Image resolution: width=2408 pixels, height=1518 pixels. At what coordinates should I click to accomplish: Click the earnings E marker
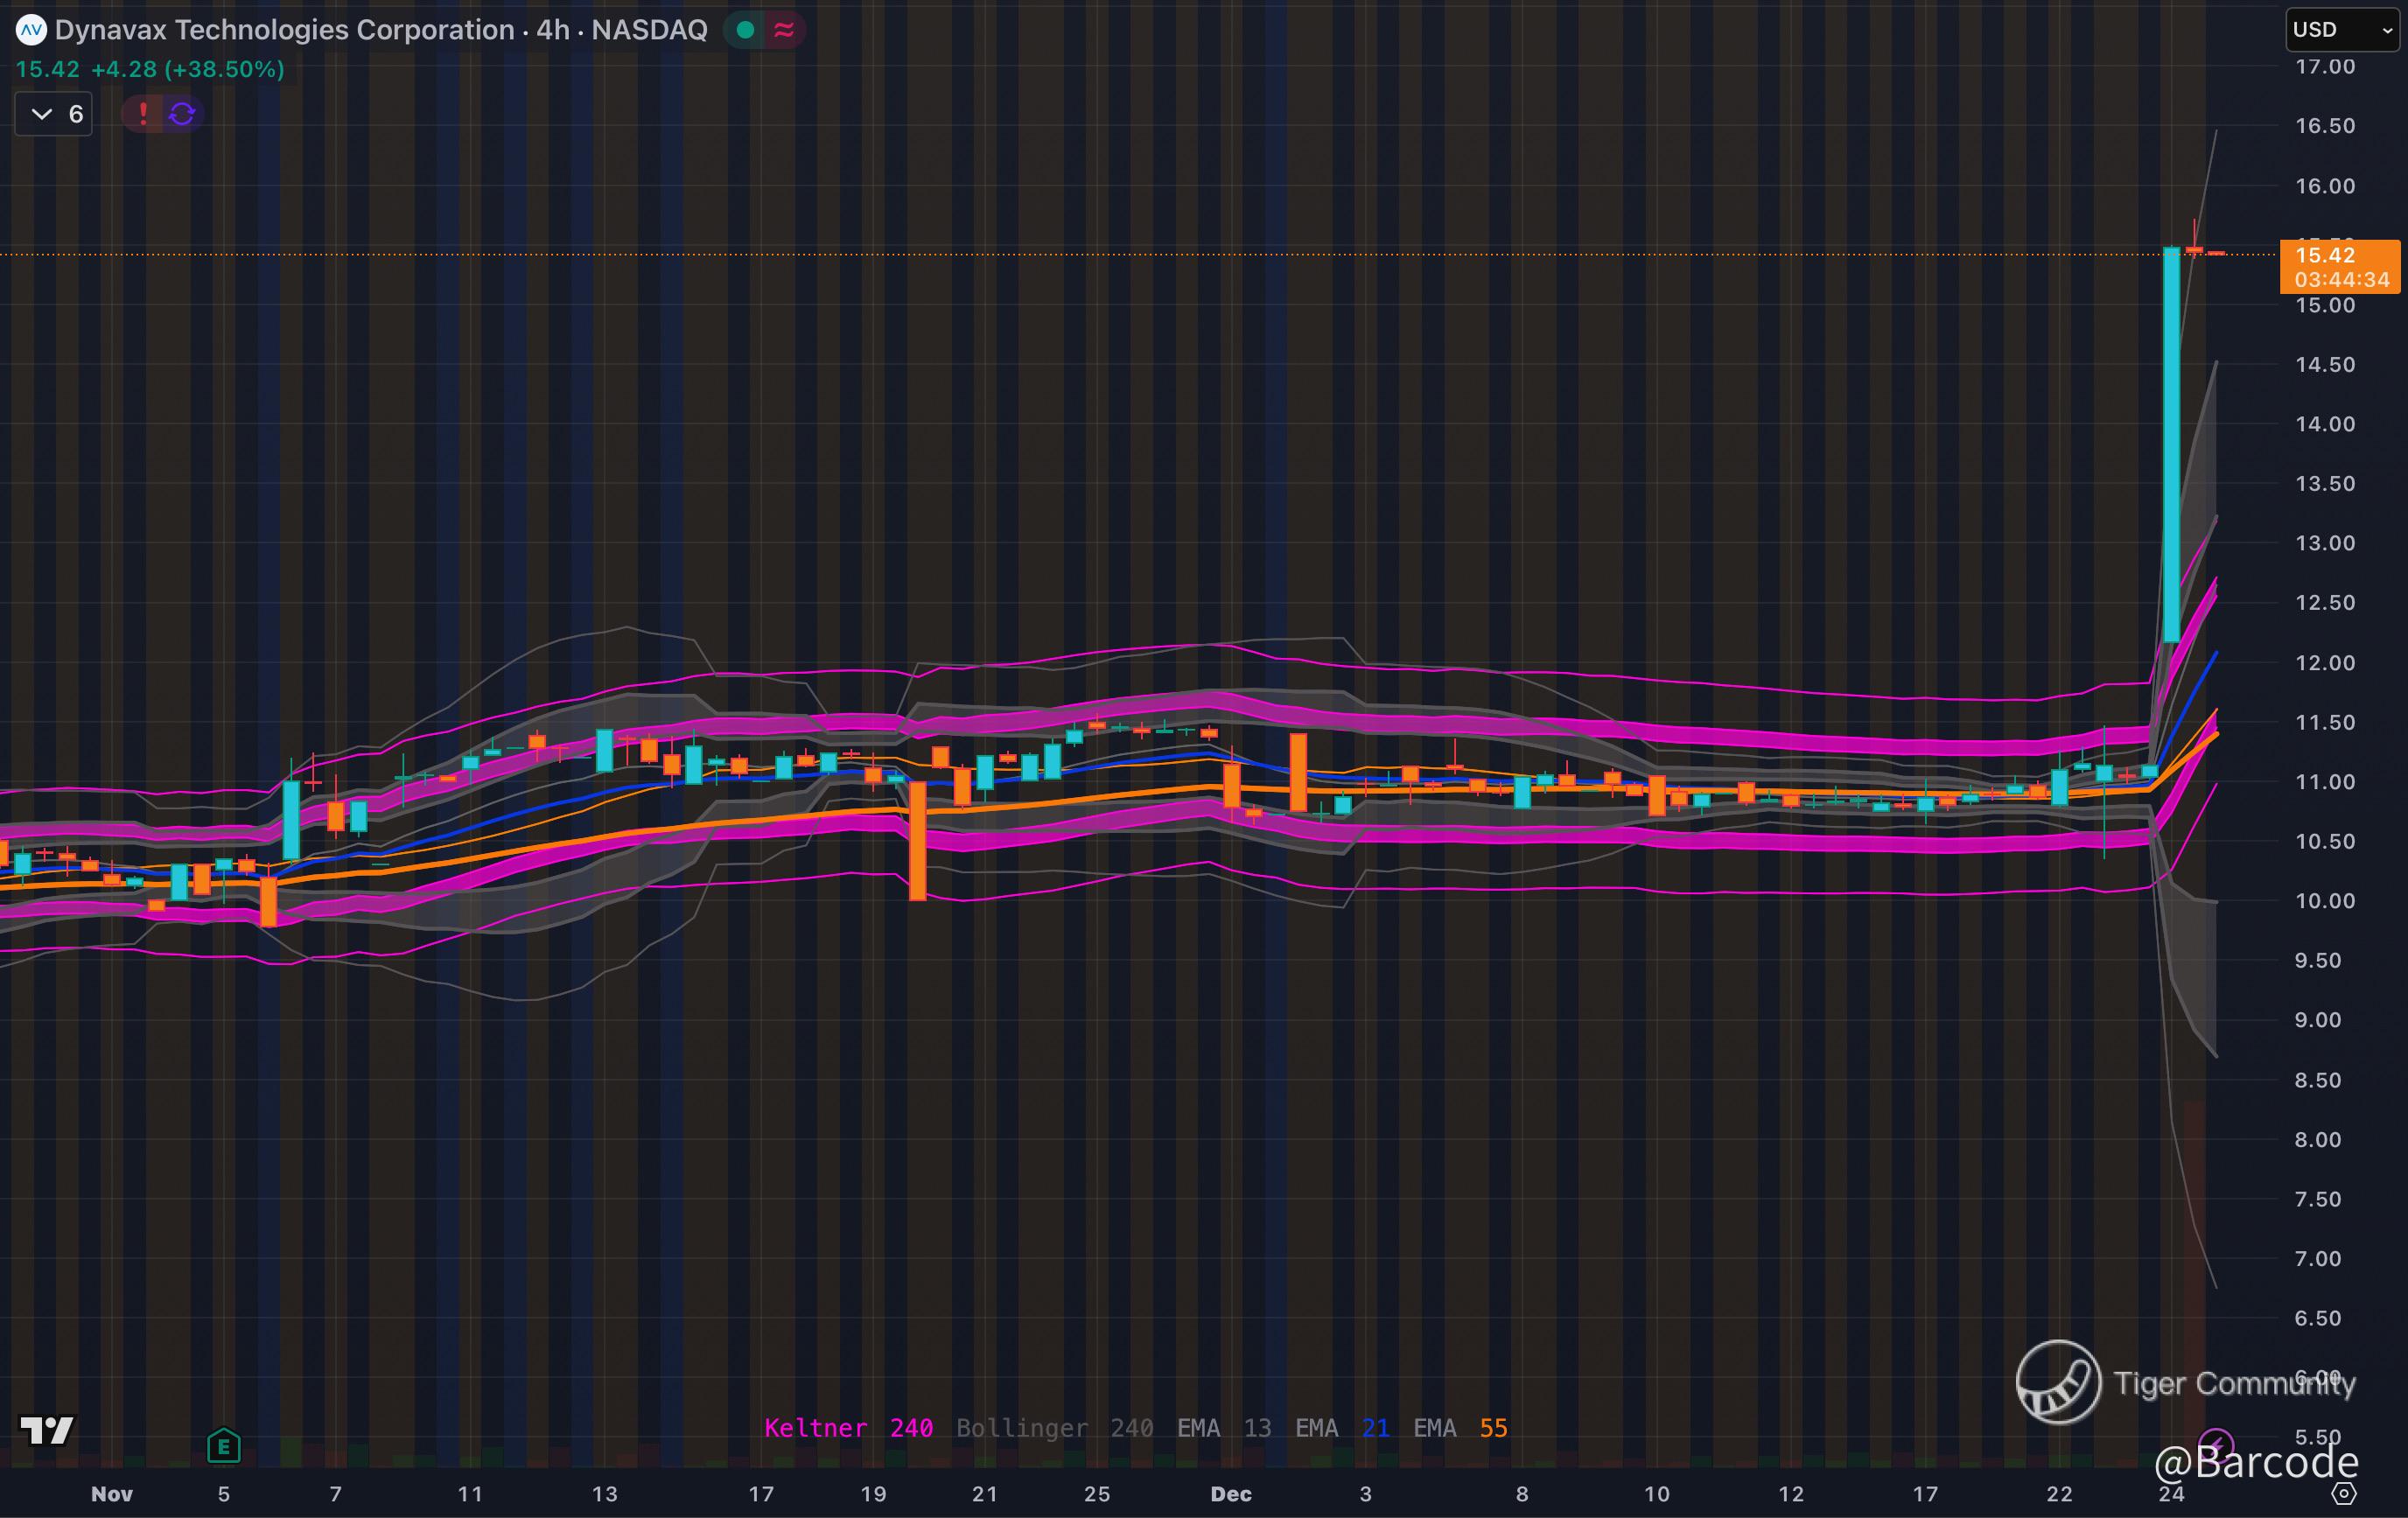(x=224, y=1446)
